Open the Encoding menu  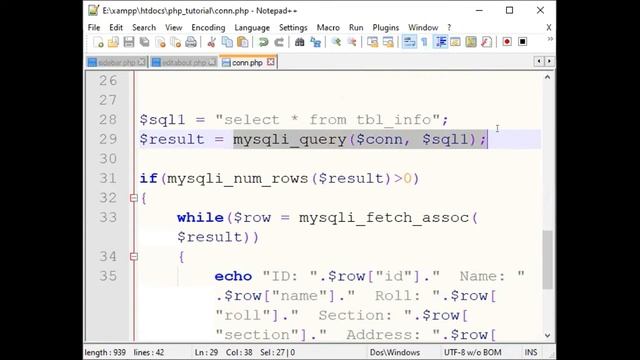pyautogui.click(x=208, y=27)
